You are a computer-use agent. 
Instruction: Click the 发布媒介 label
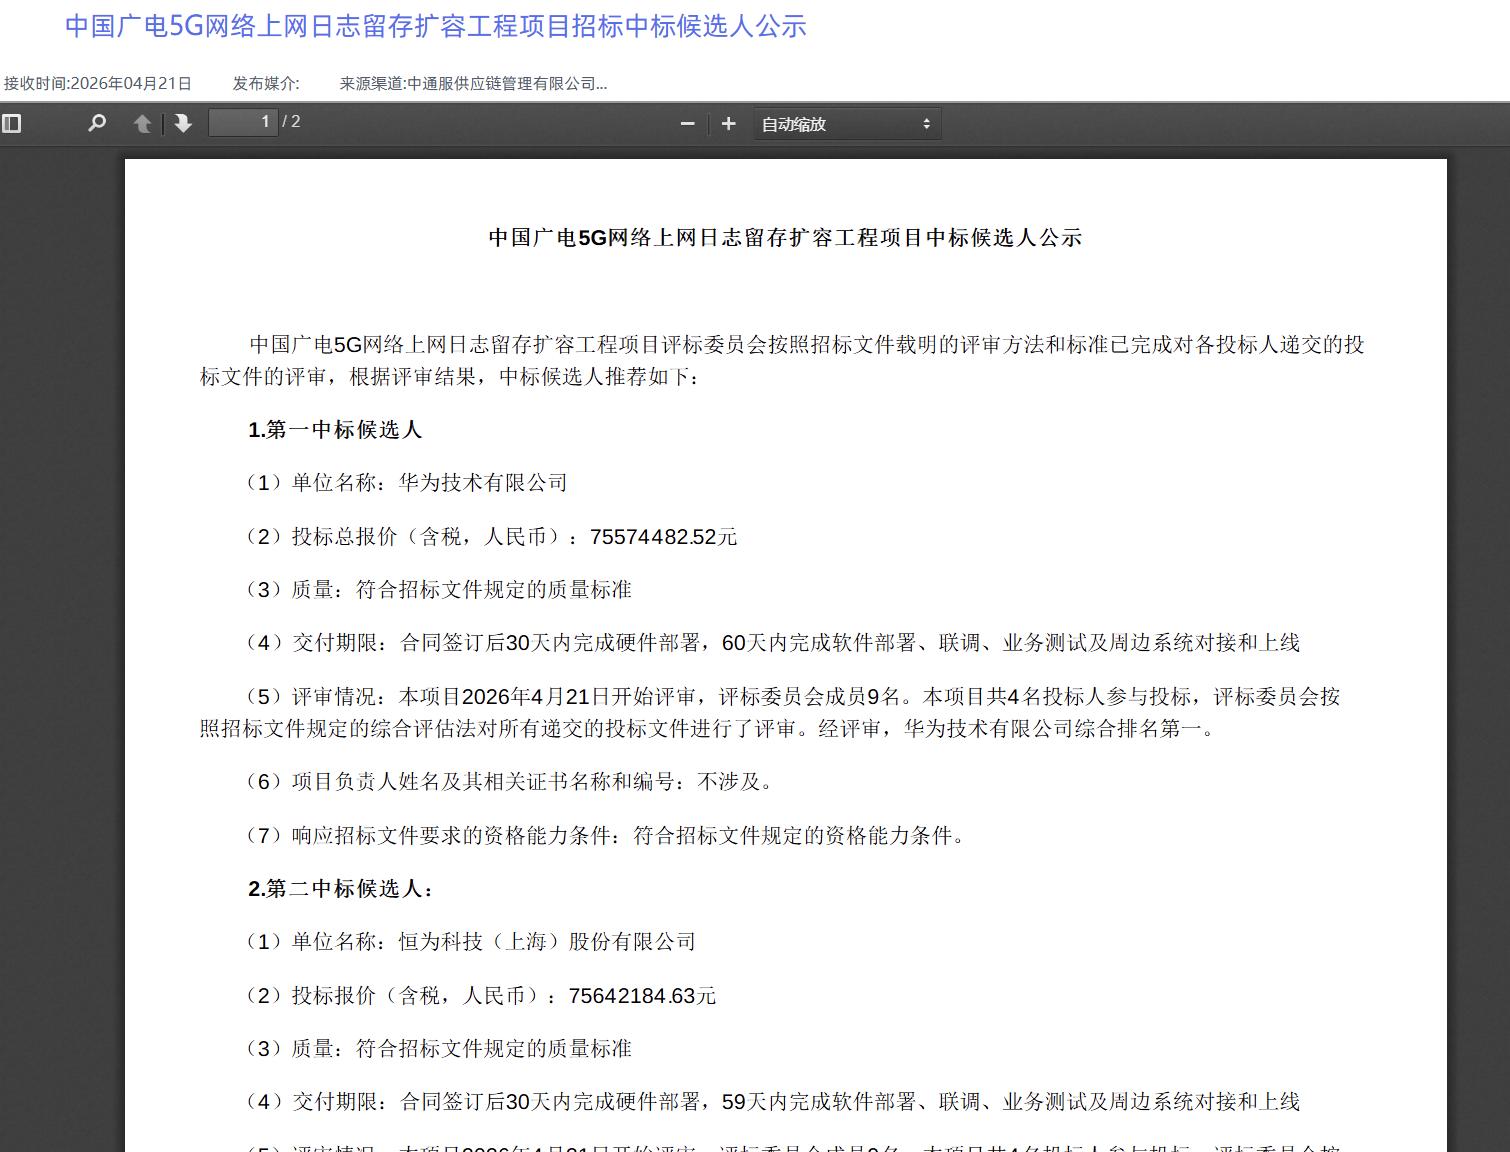266,84
